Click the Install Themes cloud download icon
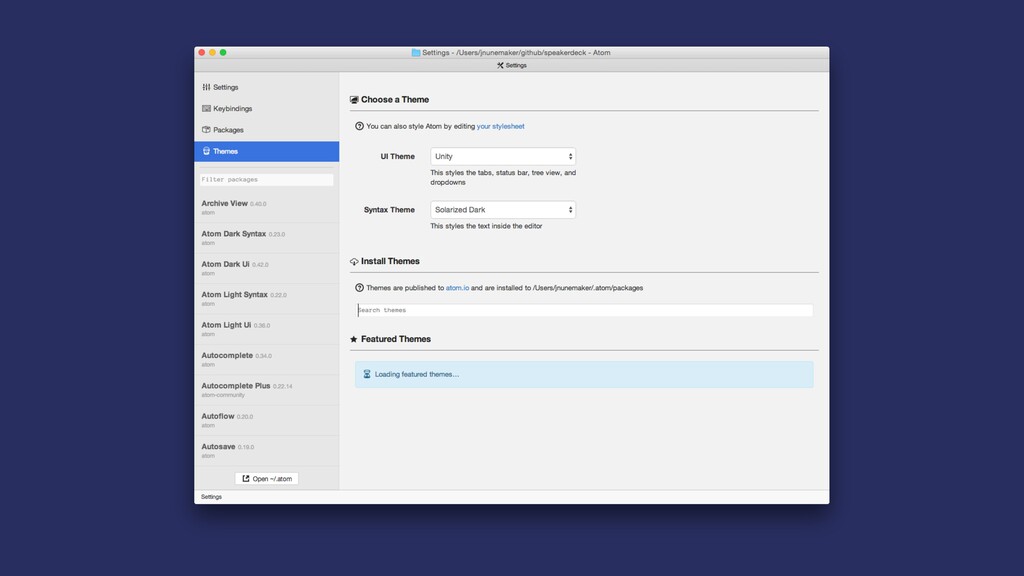This screenshot has width=1024, height=576. click(x=354, y=261)
